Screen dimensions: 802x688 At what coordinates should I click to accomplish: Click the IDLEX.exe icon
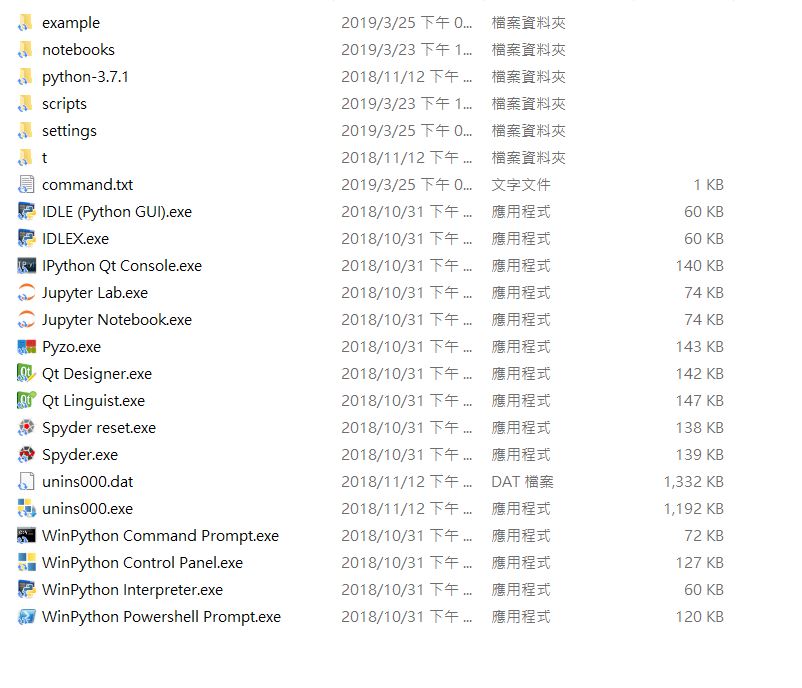(26, 239)
